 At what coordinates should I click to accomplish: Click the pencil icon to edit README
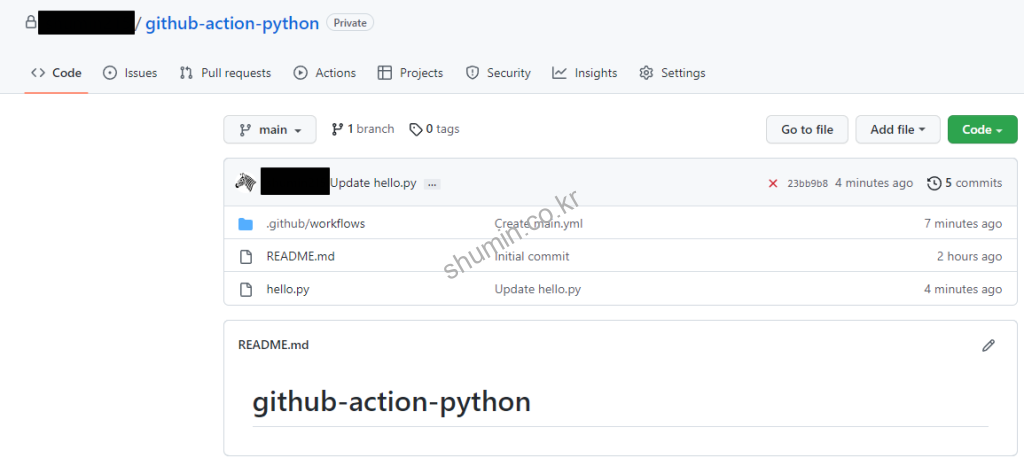click(988, 345)
